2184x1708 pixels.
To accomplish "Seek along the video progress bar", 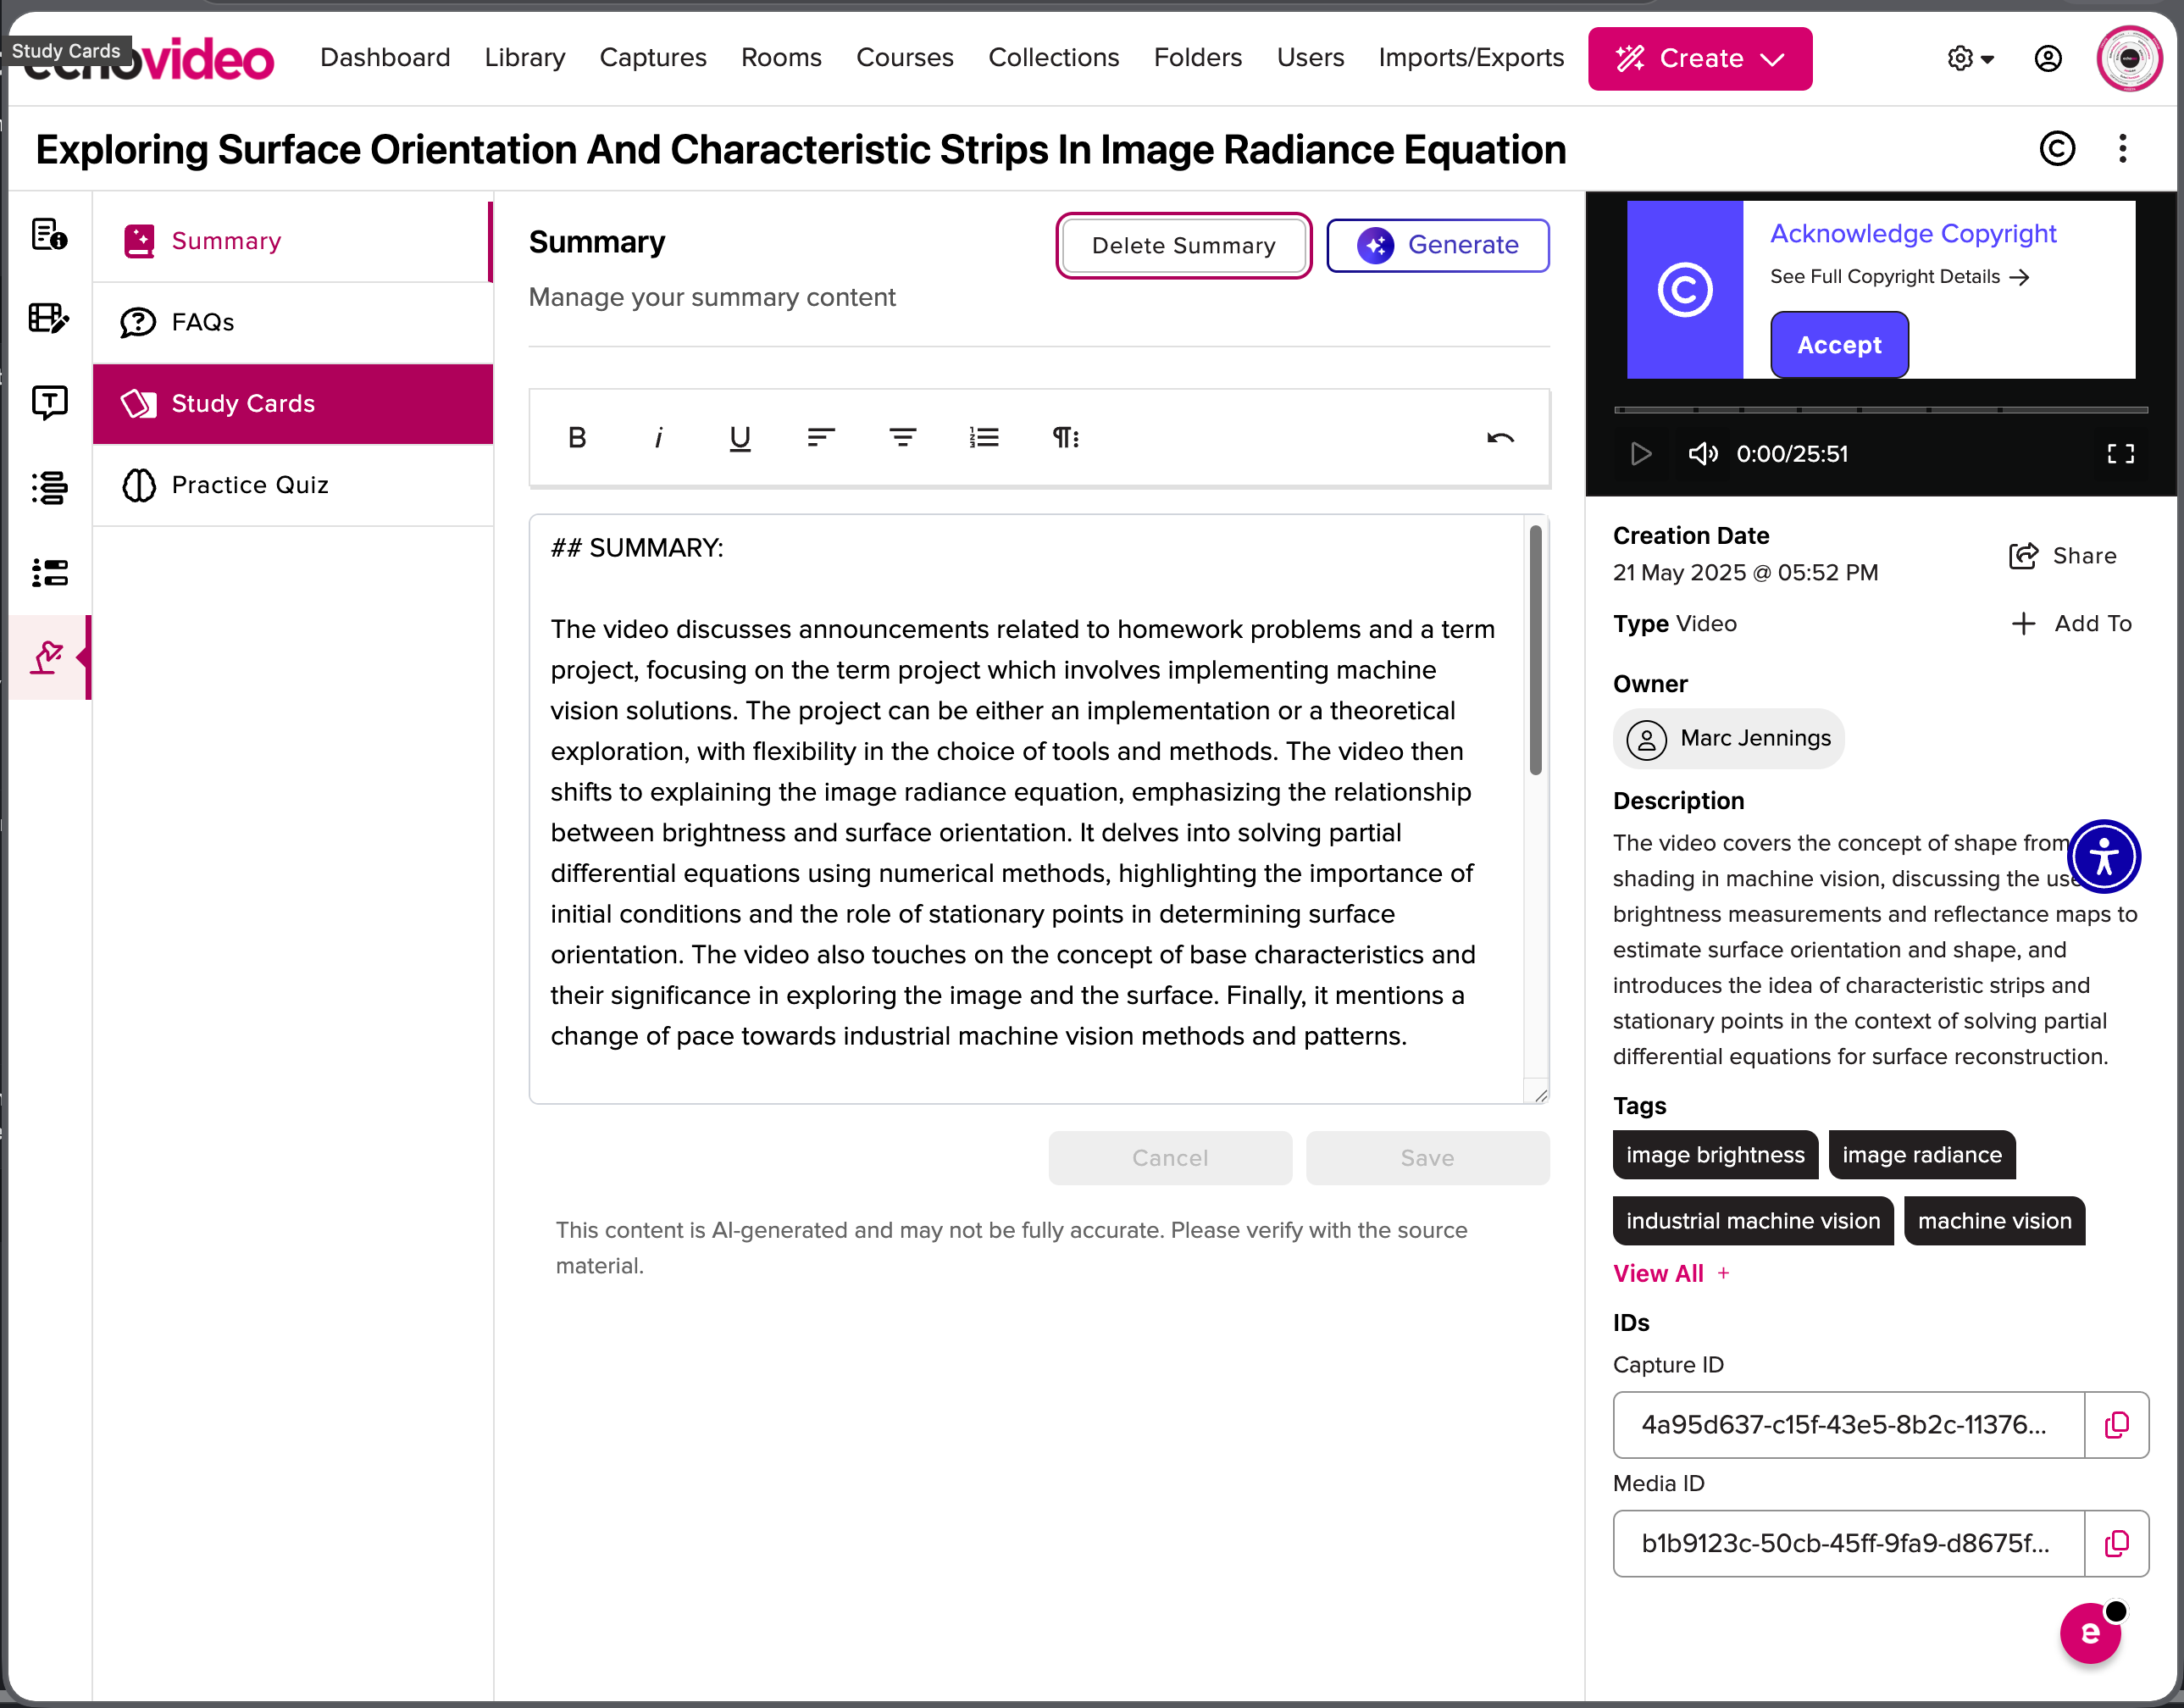I will click(x=1880, y=410).
